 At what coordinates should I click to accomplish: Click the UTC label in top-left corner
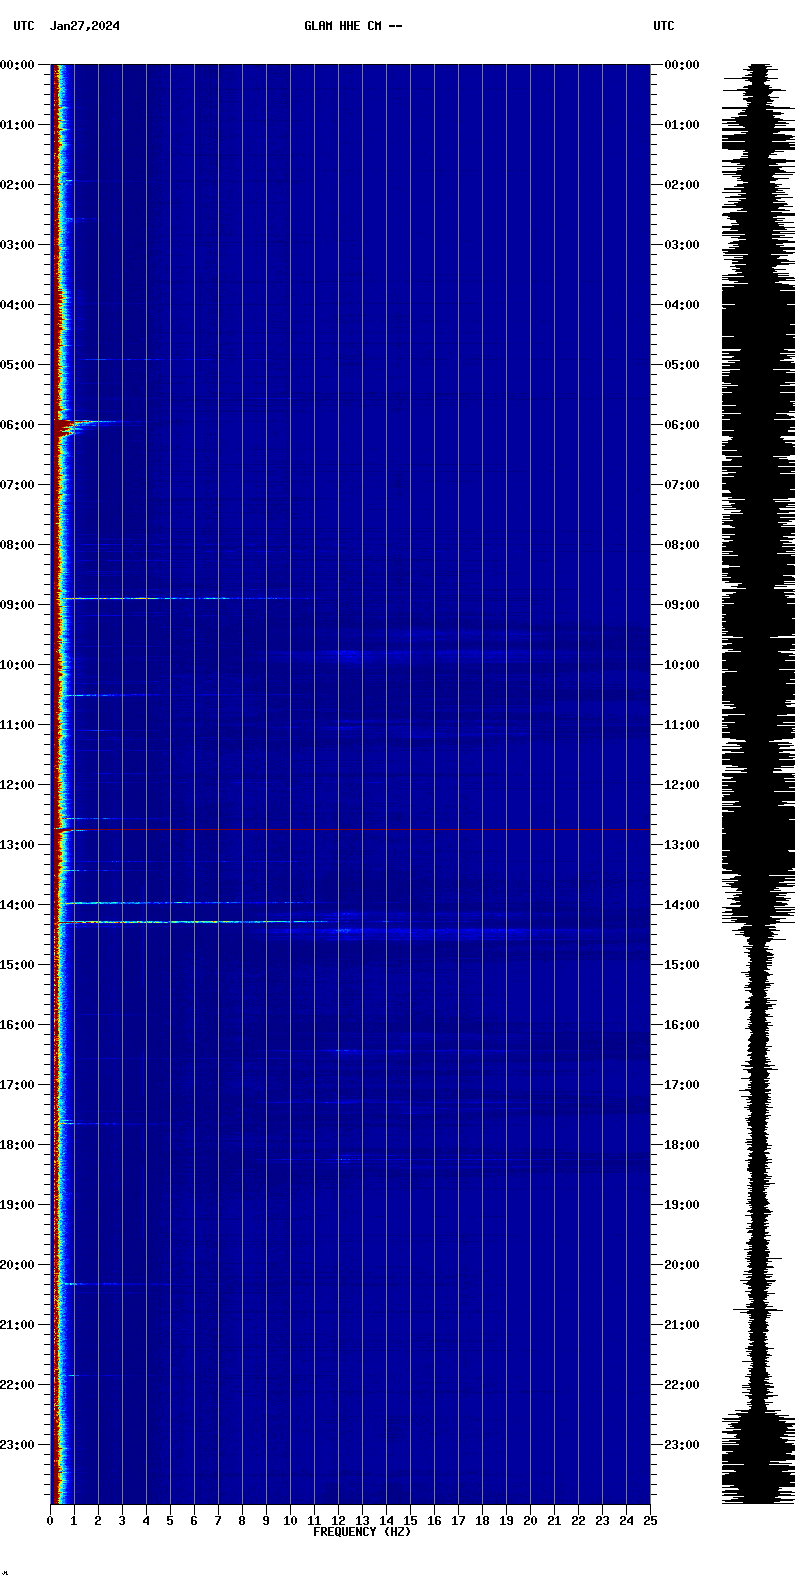tap(24, 26)
